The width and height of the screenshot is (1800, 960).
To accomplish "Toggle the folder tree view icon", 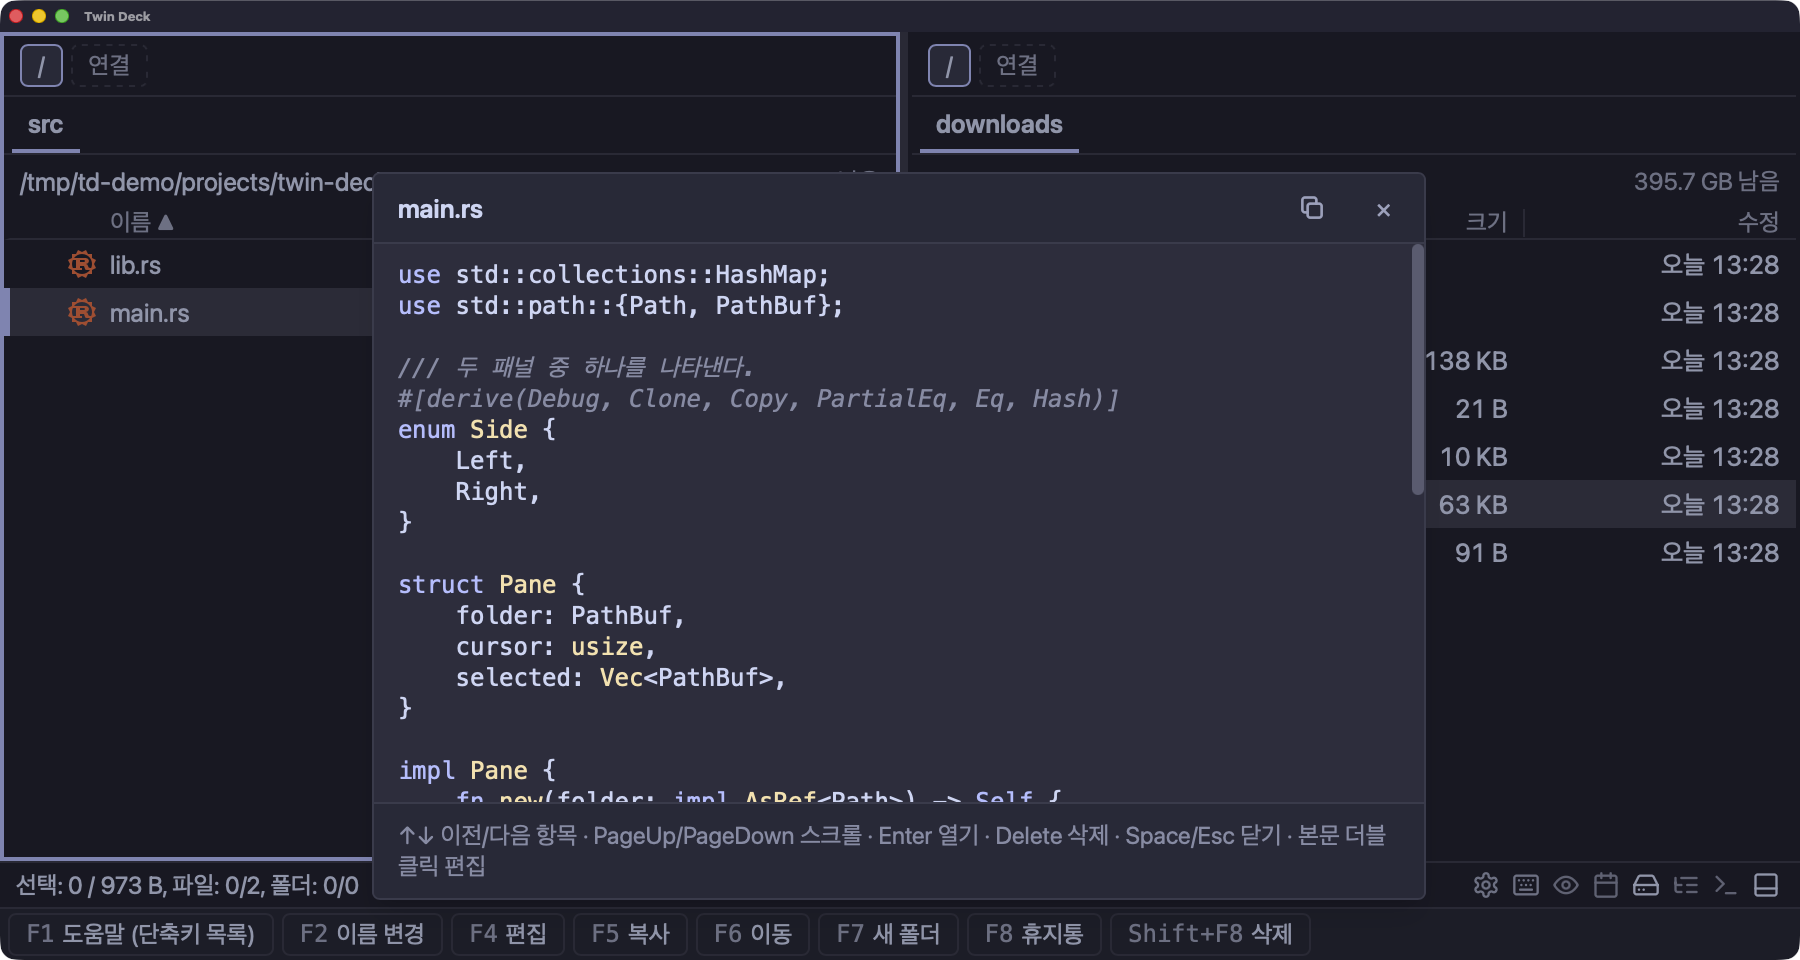I will click(1686, 885).
